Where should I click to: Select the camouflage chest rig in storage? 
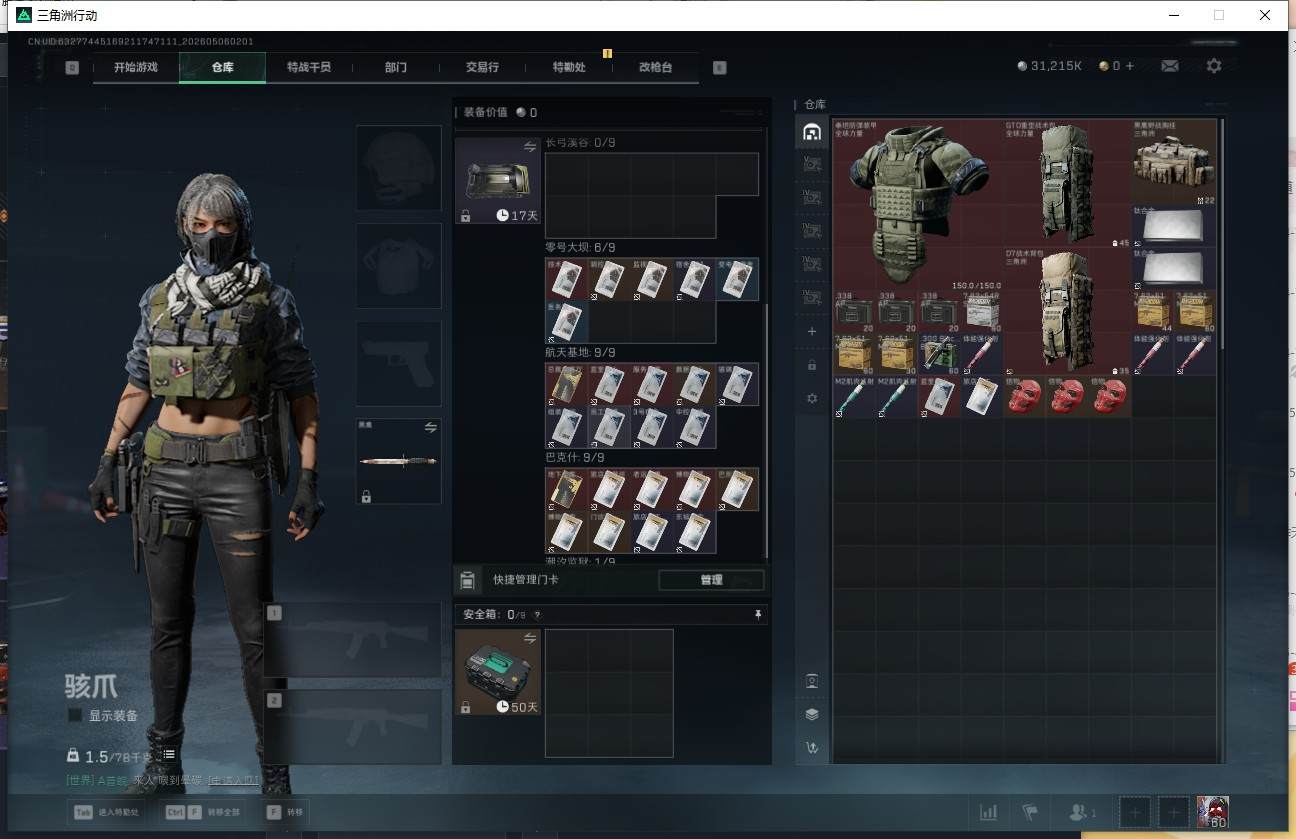point(1173,163)
